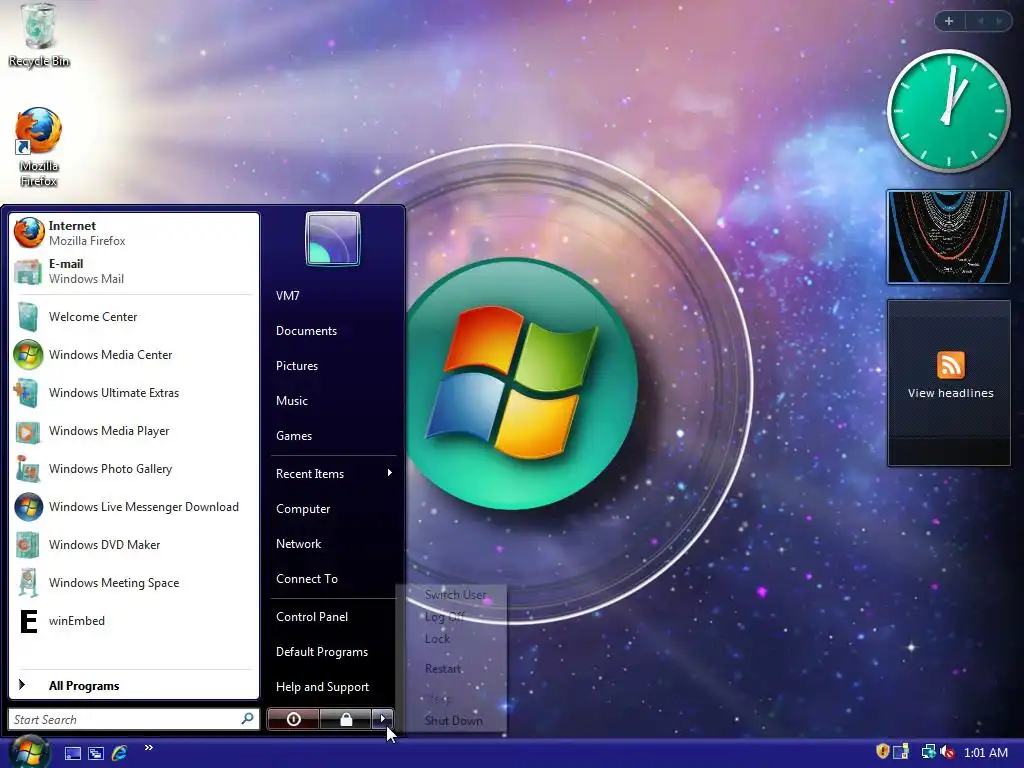Launch Internet Explorer from Quick Launch
The height and width of the screenshot is (768, 1024).
[120, 753]
